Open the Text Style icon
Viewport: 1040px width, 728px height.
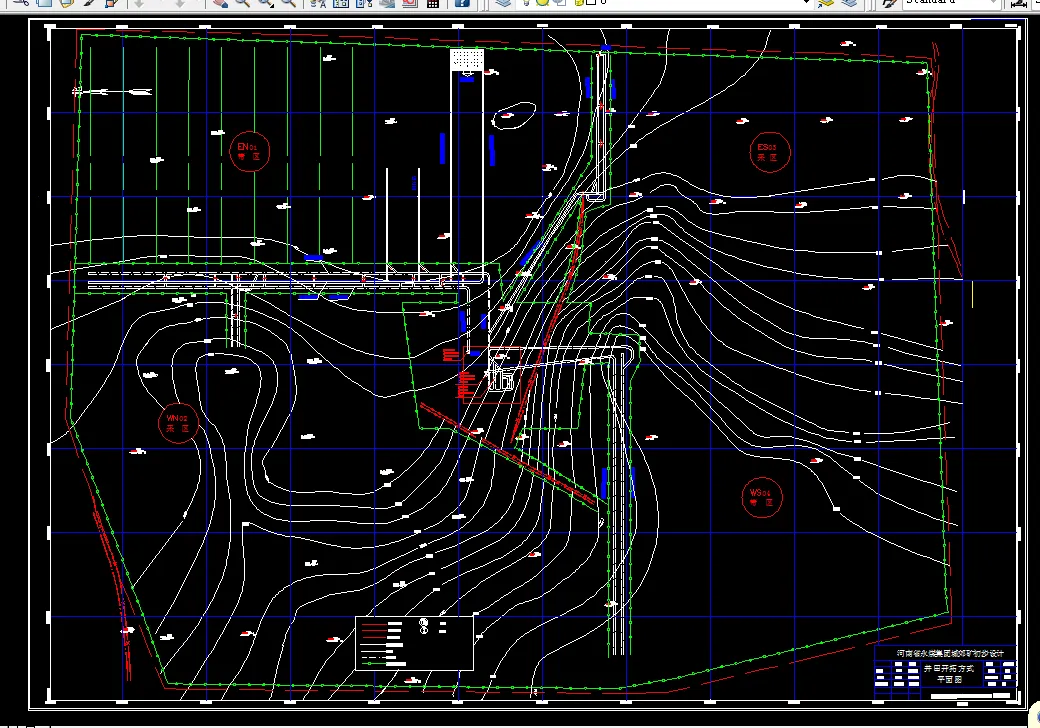(x=889, y=3)
